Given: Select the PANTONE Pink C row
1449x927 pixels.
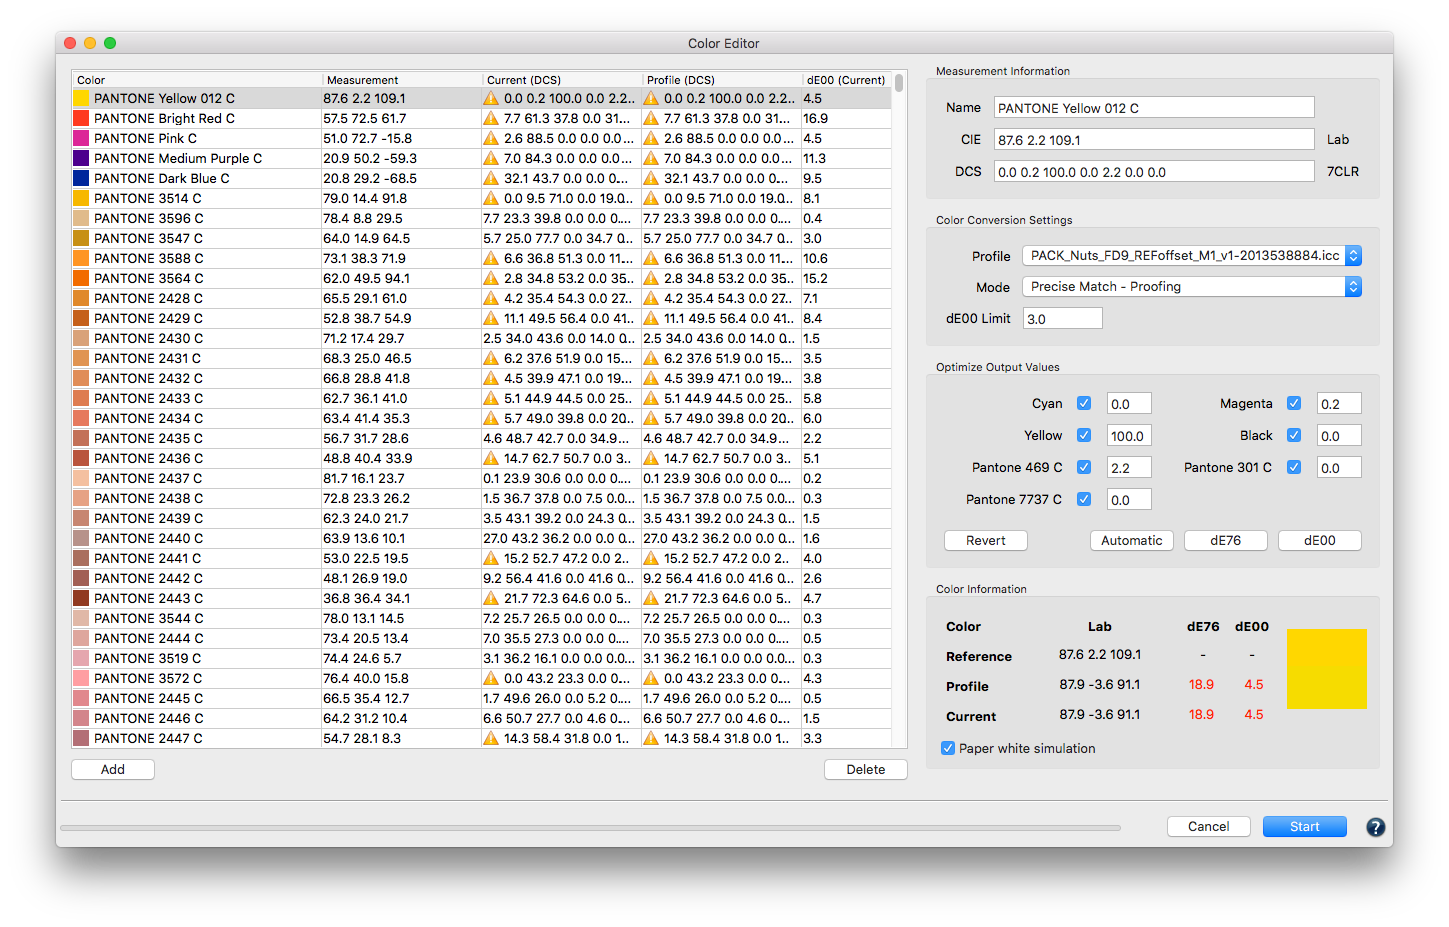Looking at the screenshot, I should click(x=481, y=138).
